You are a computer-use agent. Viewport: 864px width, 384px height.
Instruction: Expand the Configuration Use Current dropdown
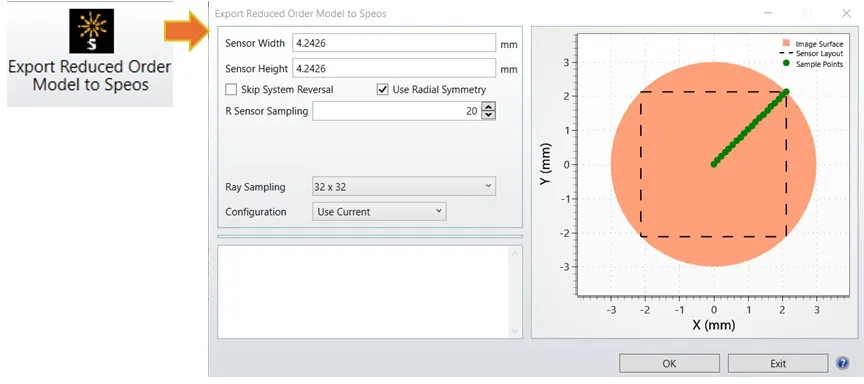(x=379, y=212)
